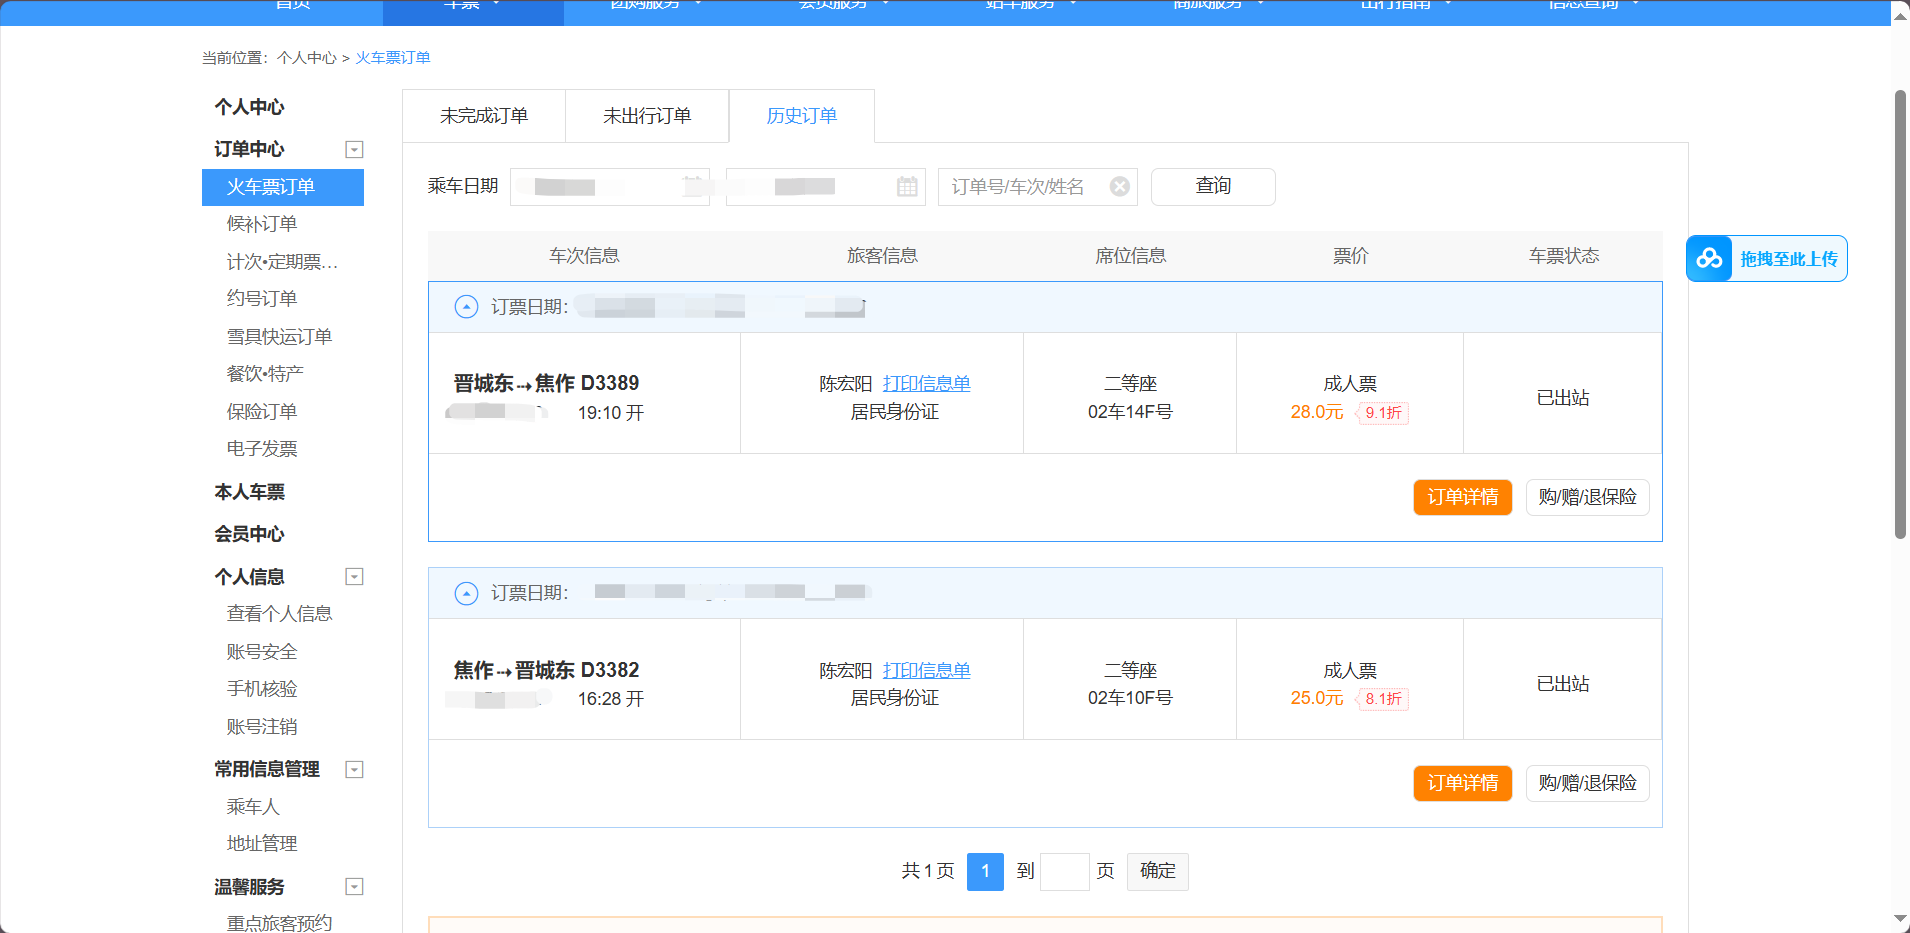Image resolution: width=1910 pixels, height=933 pixels.
Task: Collapse the 订单中心 sidebar section
Action: pos(354,150)
